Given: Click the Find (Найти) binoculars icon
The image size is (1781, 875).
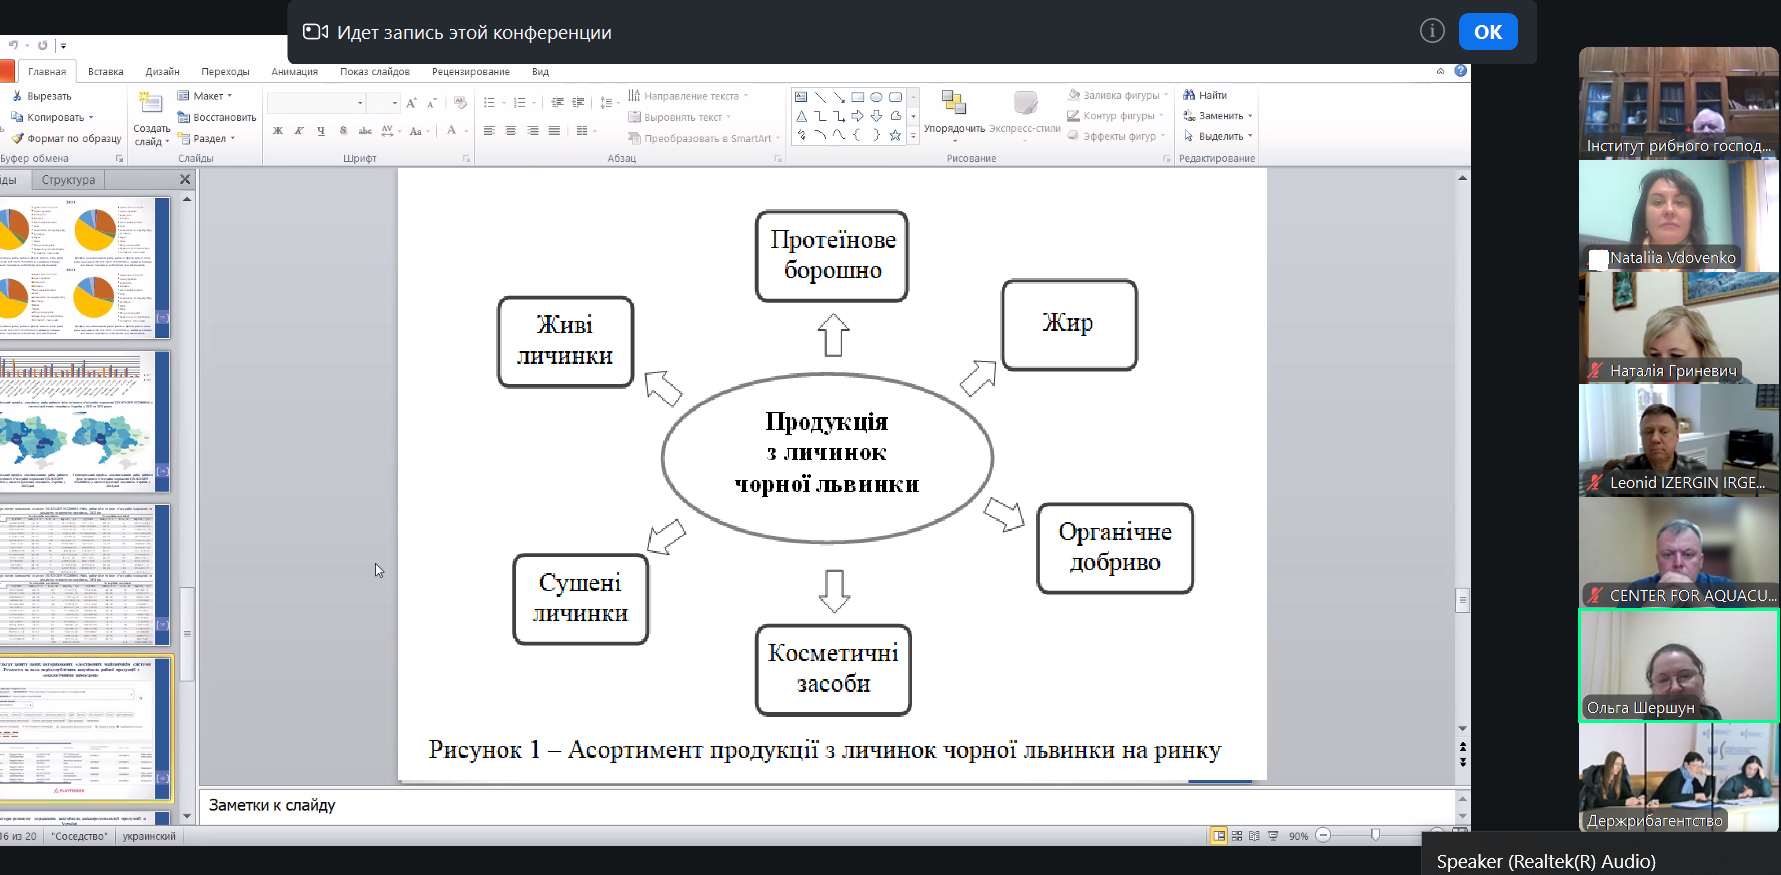Looking at the screenshot, I should pyautogui.click(x=1189, y=95).
